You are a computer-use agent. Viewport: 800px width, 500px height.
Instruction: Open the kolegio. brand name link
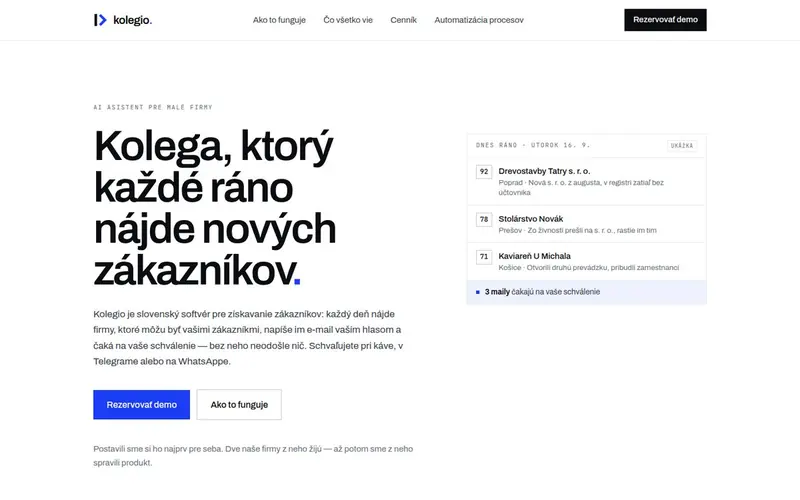coord(133,20)
